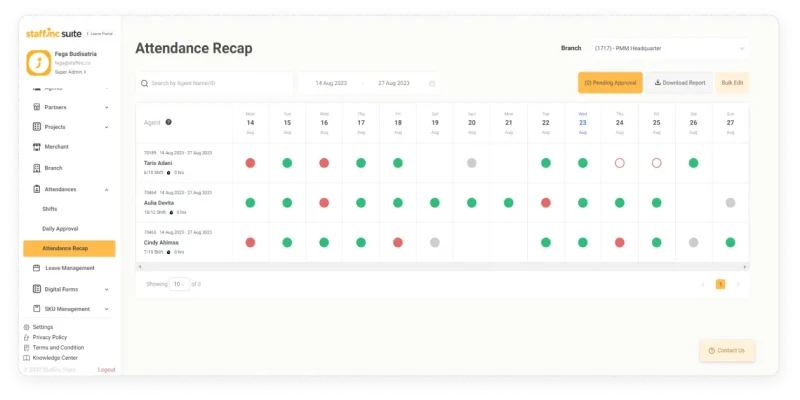Click the 27 Aug 2023 end date

pos(393,83)
